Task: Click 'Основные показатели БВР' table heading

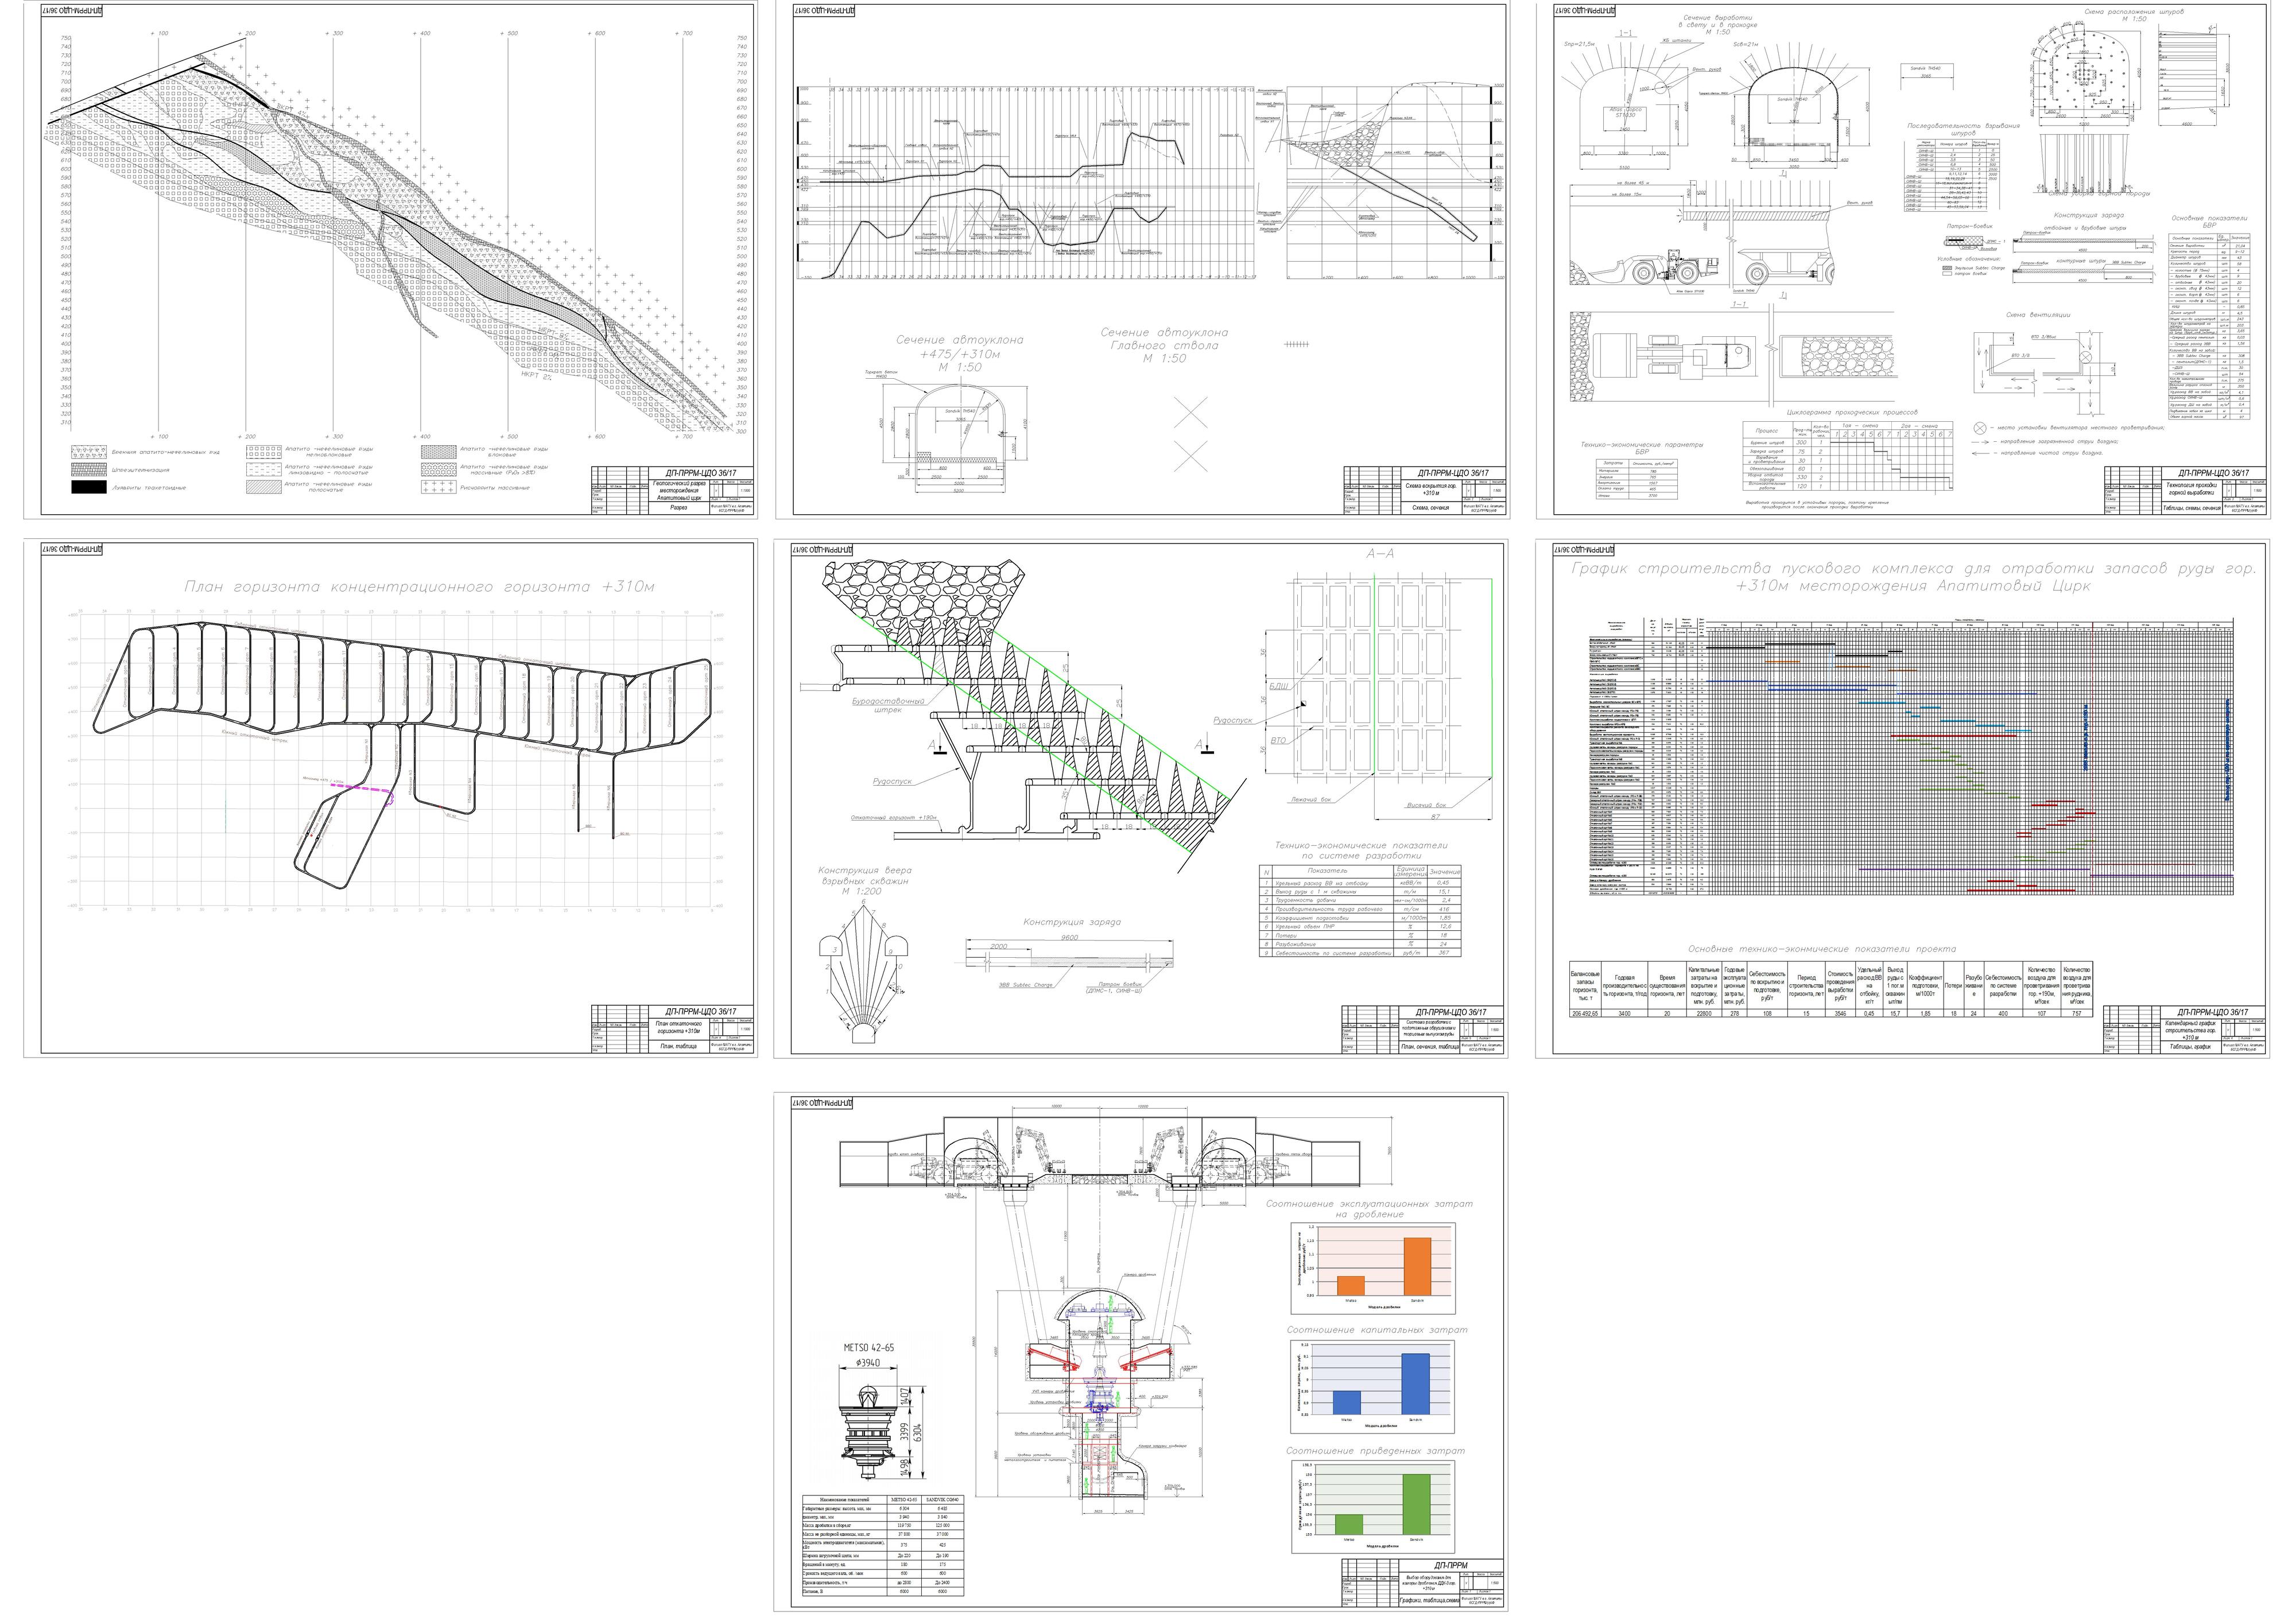Action: click(2209, 222)
